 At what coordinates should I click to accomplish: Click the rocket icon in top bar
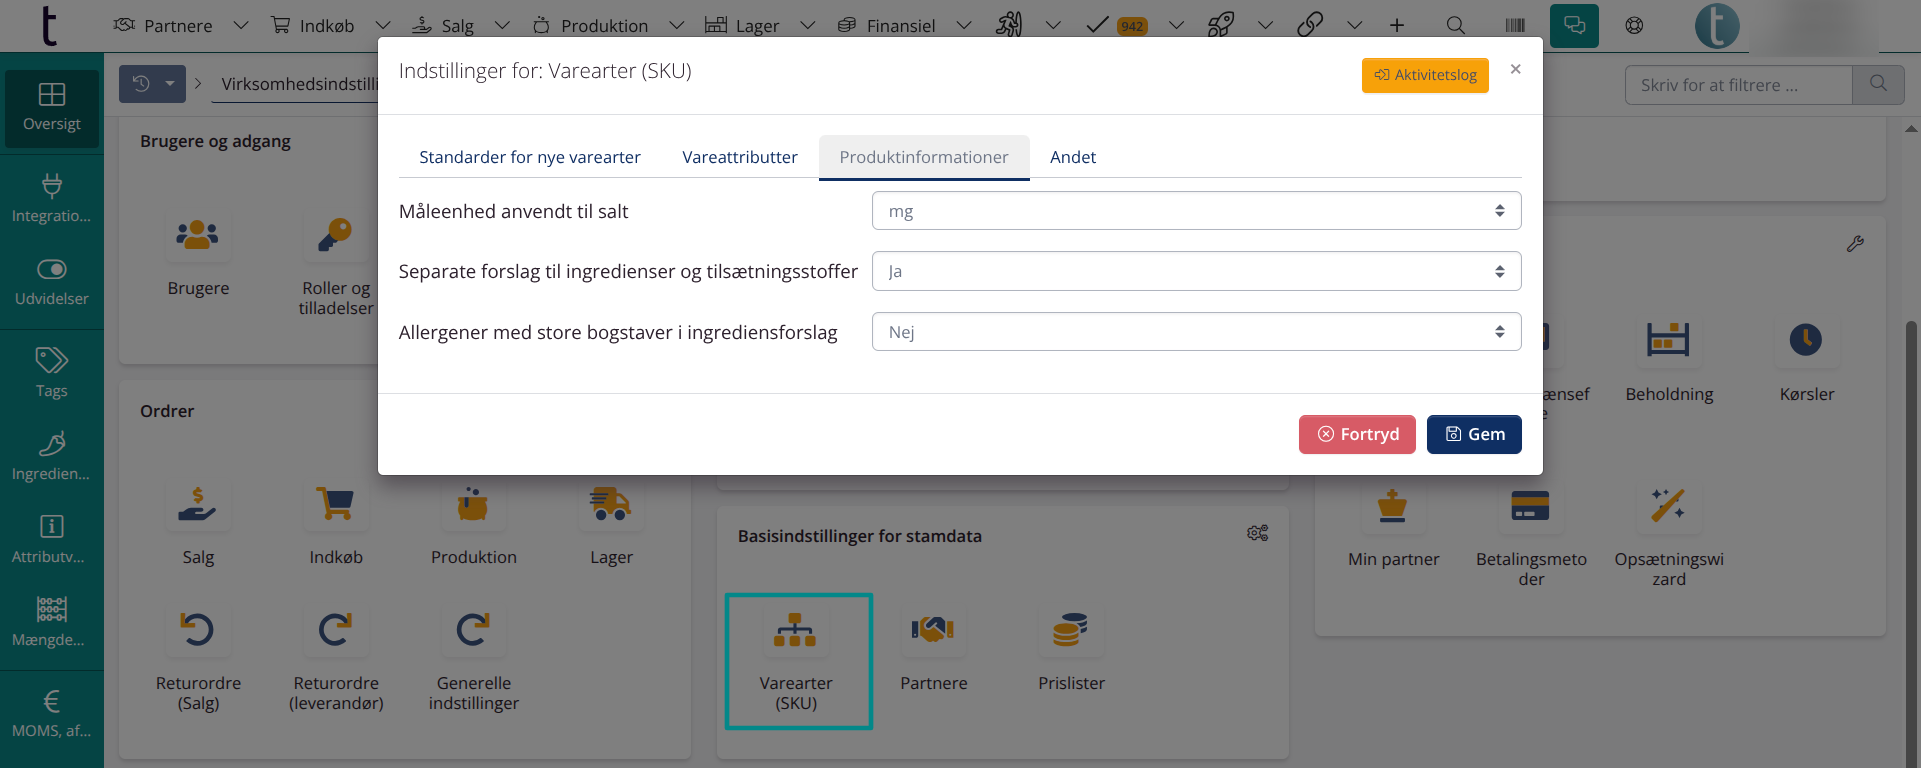click(1220, 25)
